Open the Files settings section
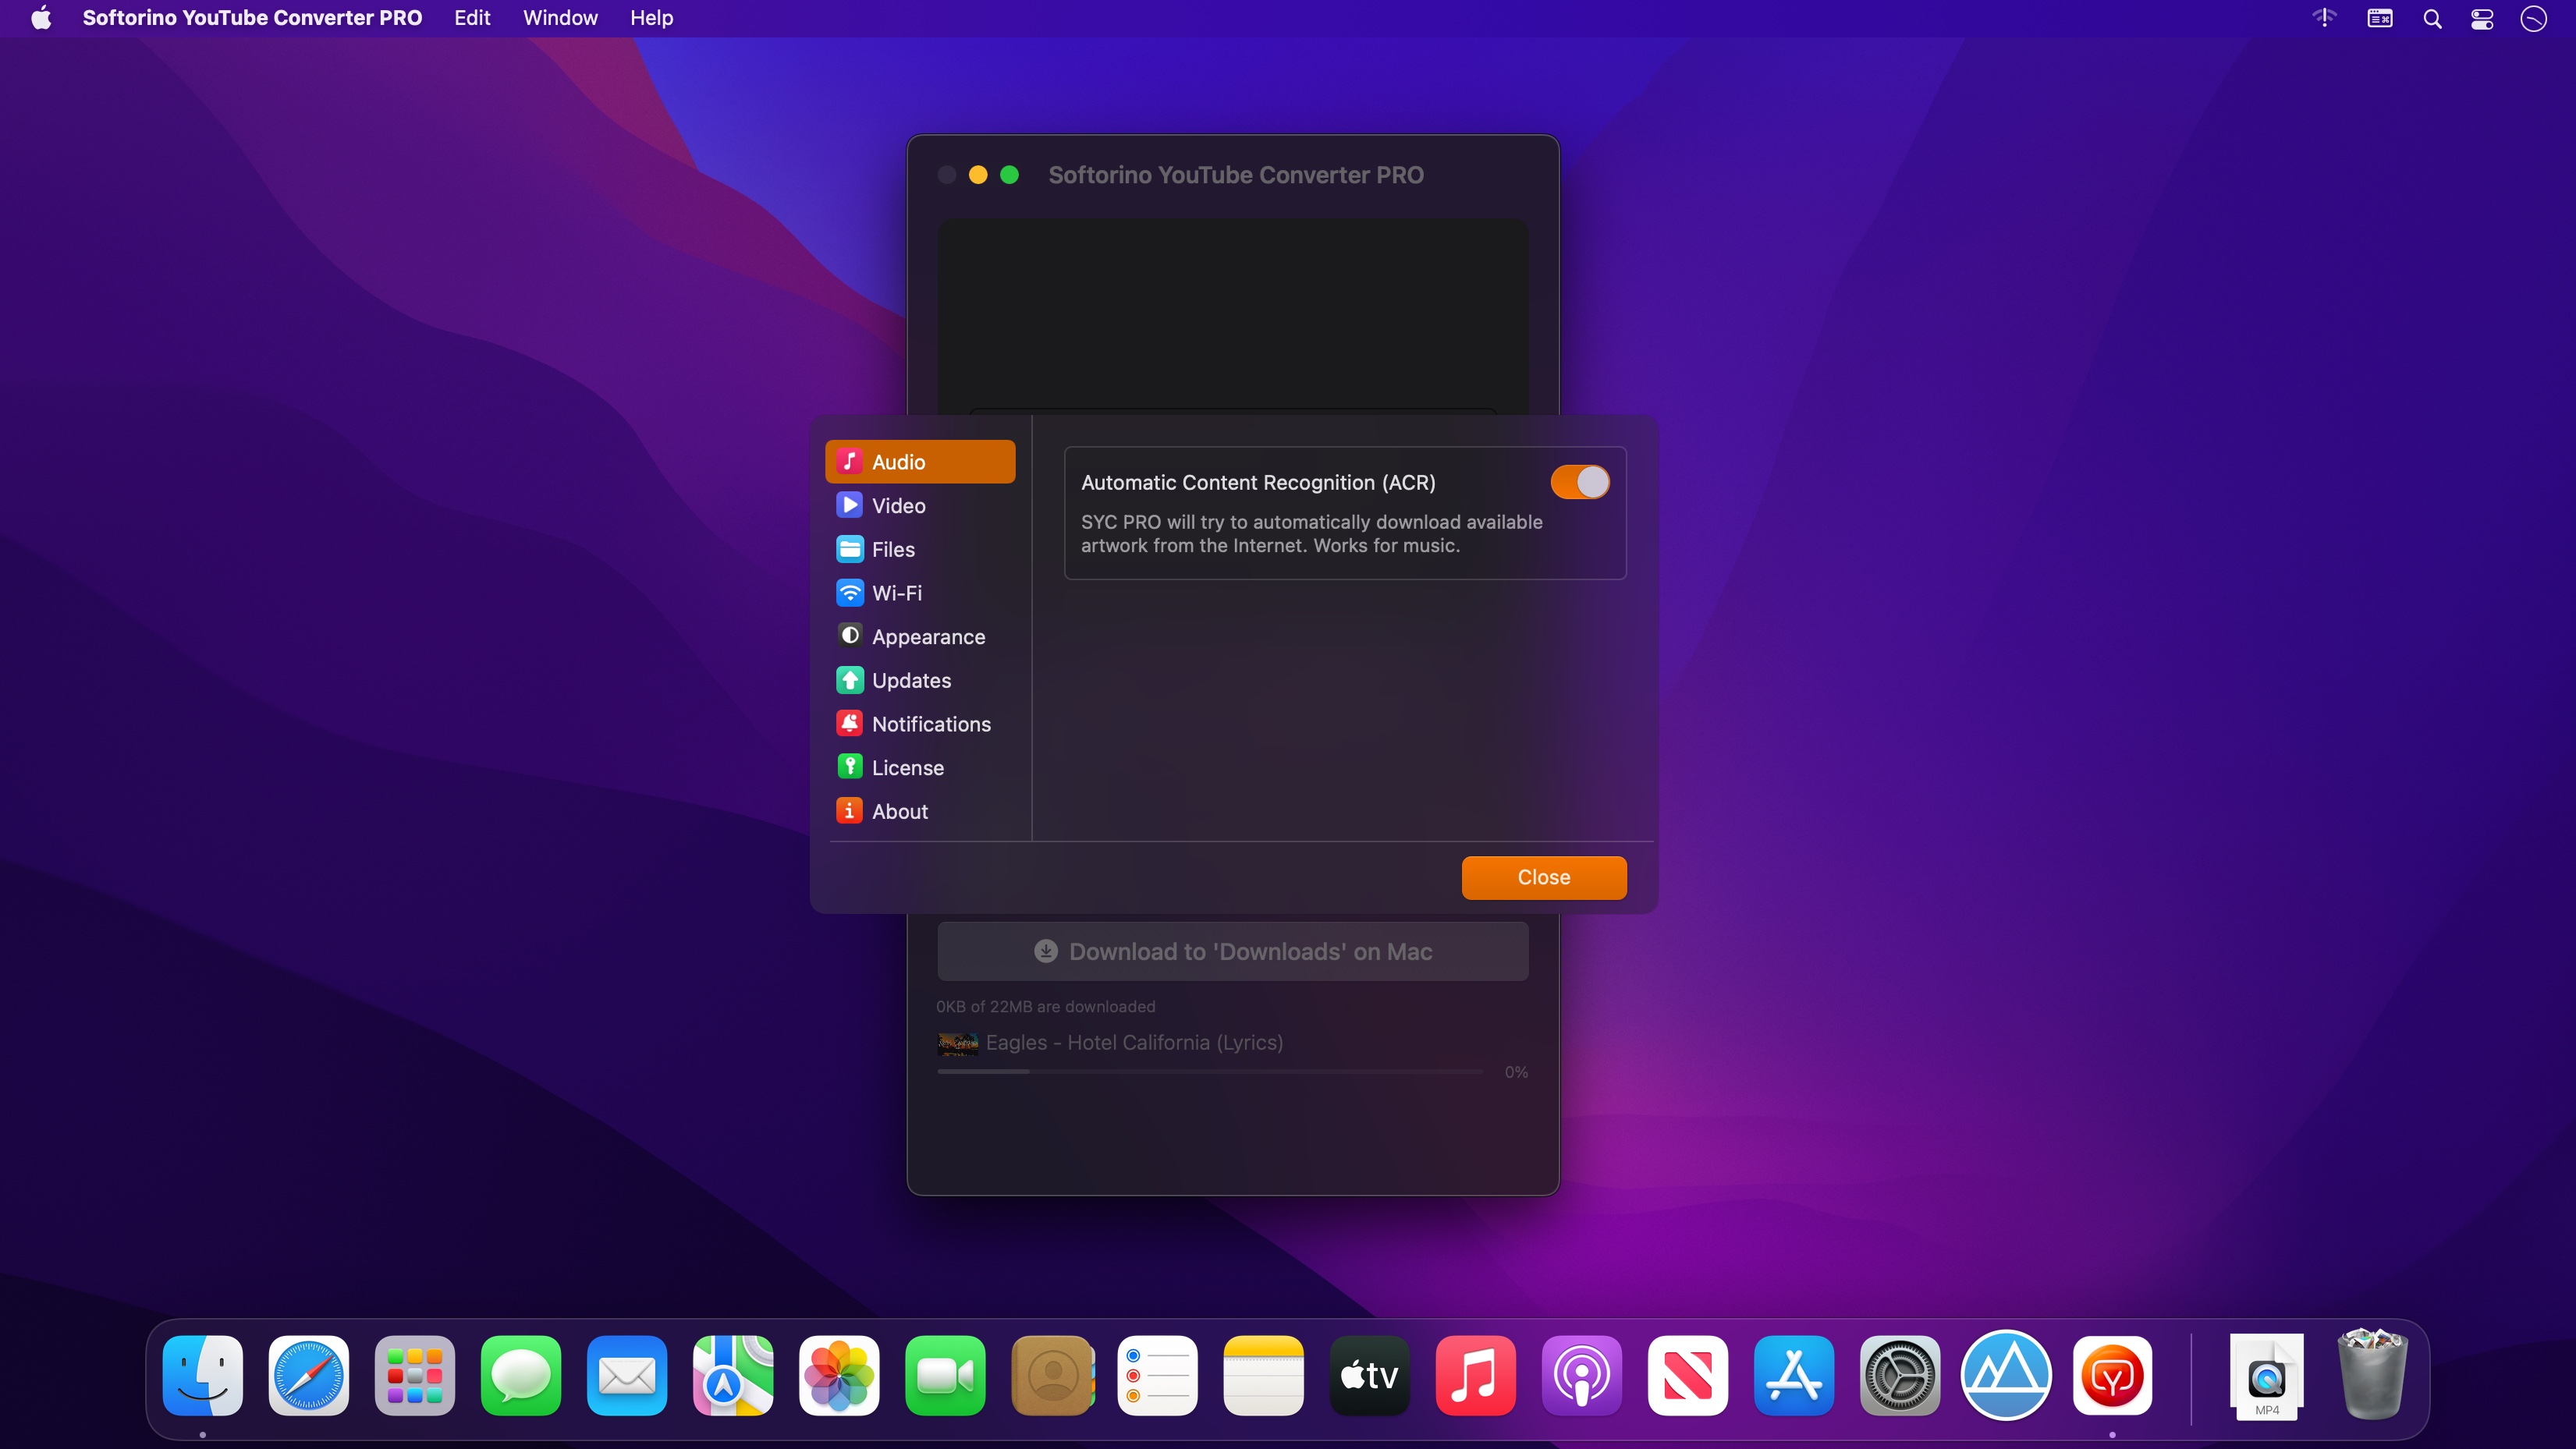Viewport: 2576px width, 1449px height. tap(920, 549)
